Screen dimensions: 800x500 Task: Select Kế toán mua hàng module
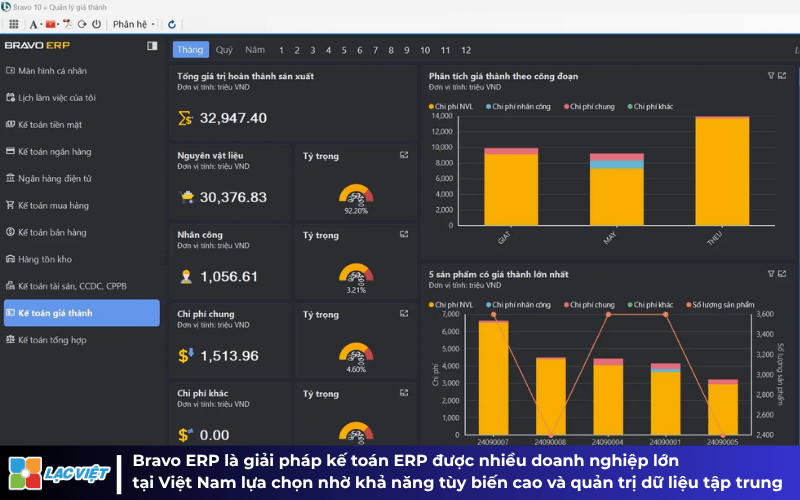[47, 205]
